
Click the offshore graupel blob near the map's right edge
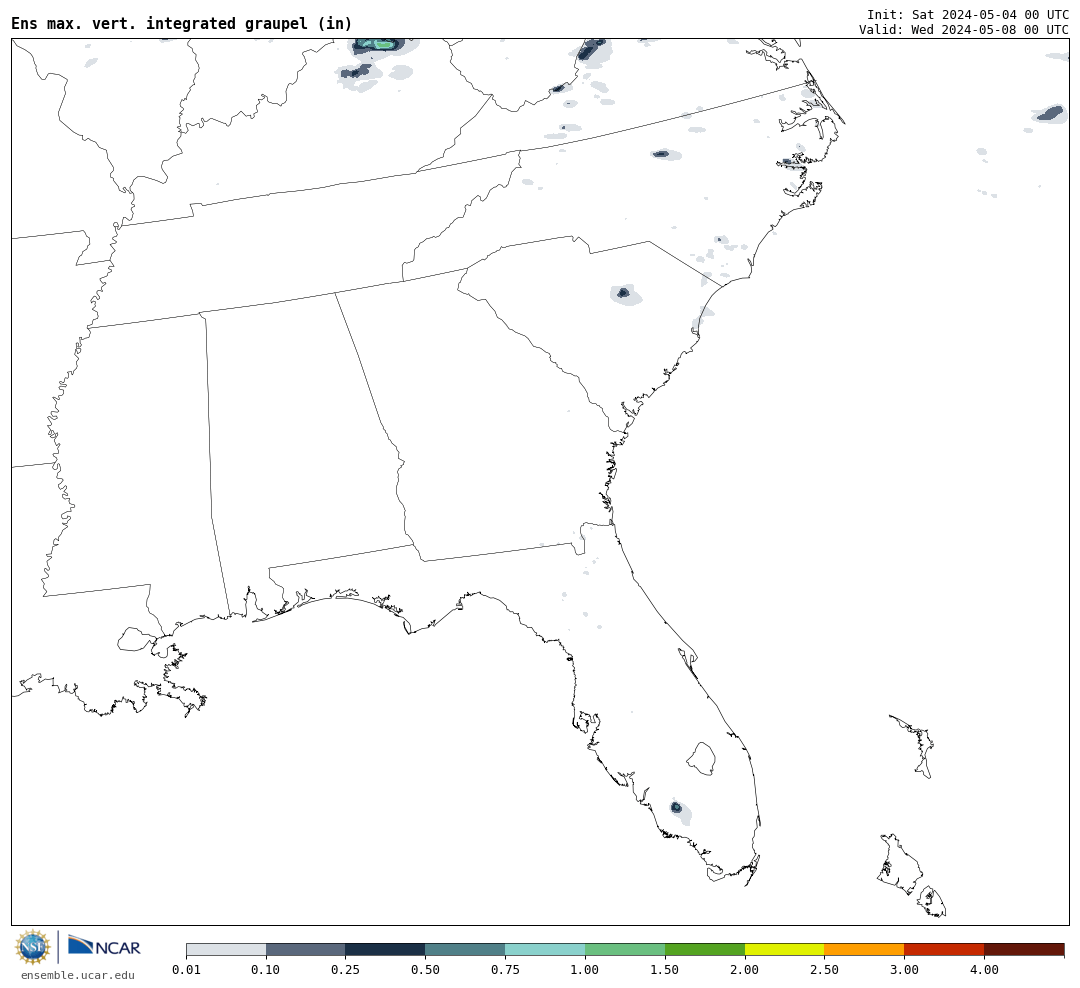pos(1050,113)
